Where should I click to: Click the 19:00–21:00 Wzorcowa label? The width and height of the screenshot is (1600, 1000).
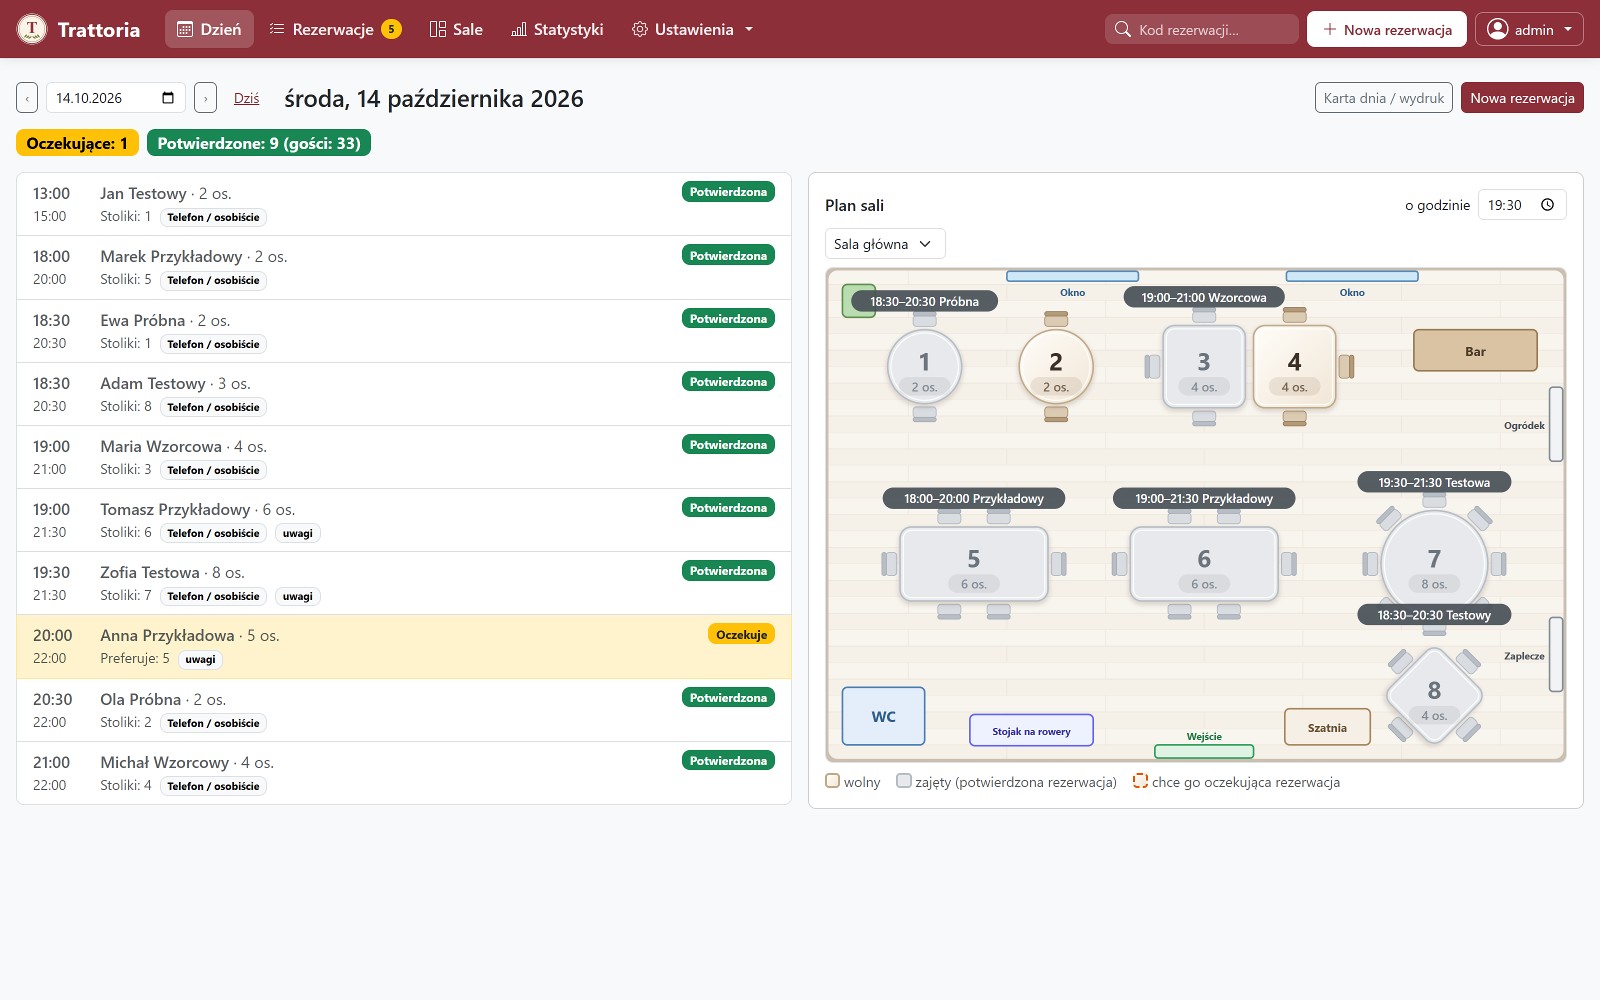pos(1204,297)
